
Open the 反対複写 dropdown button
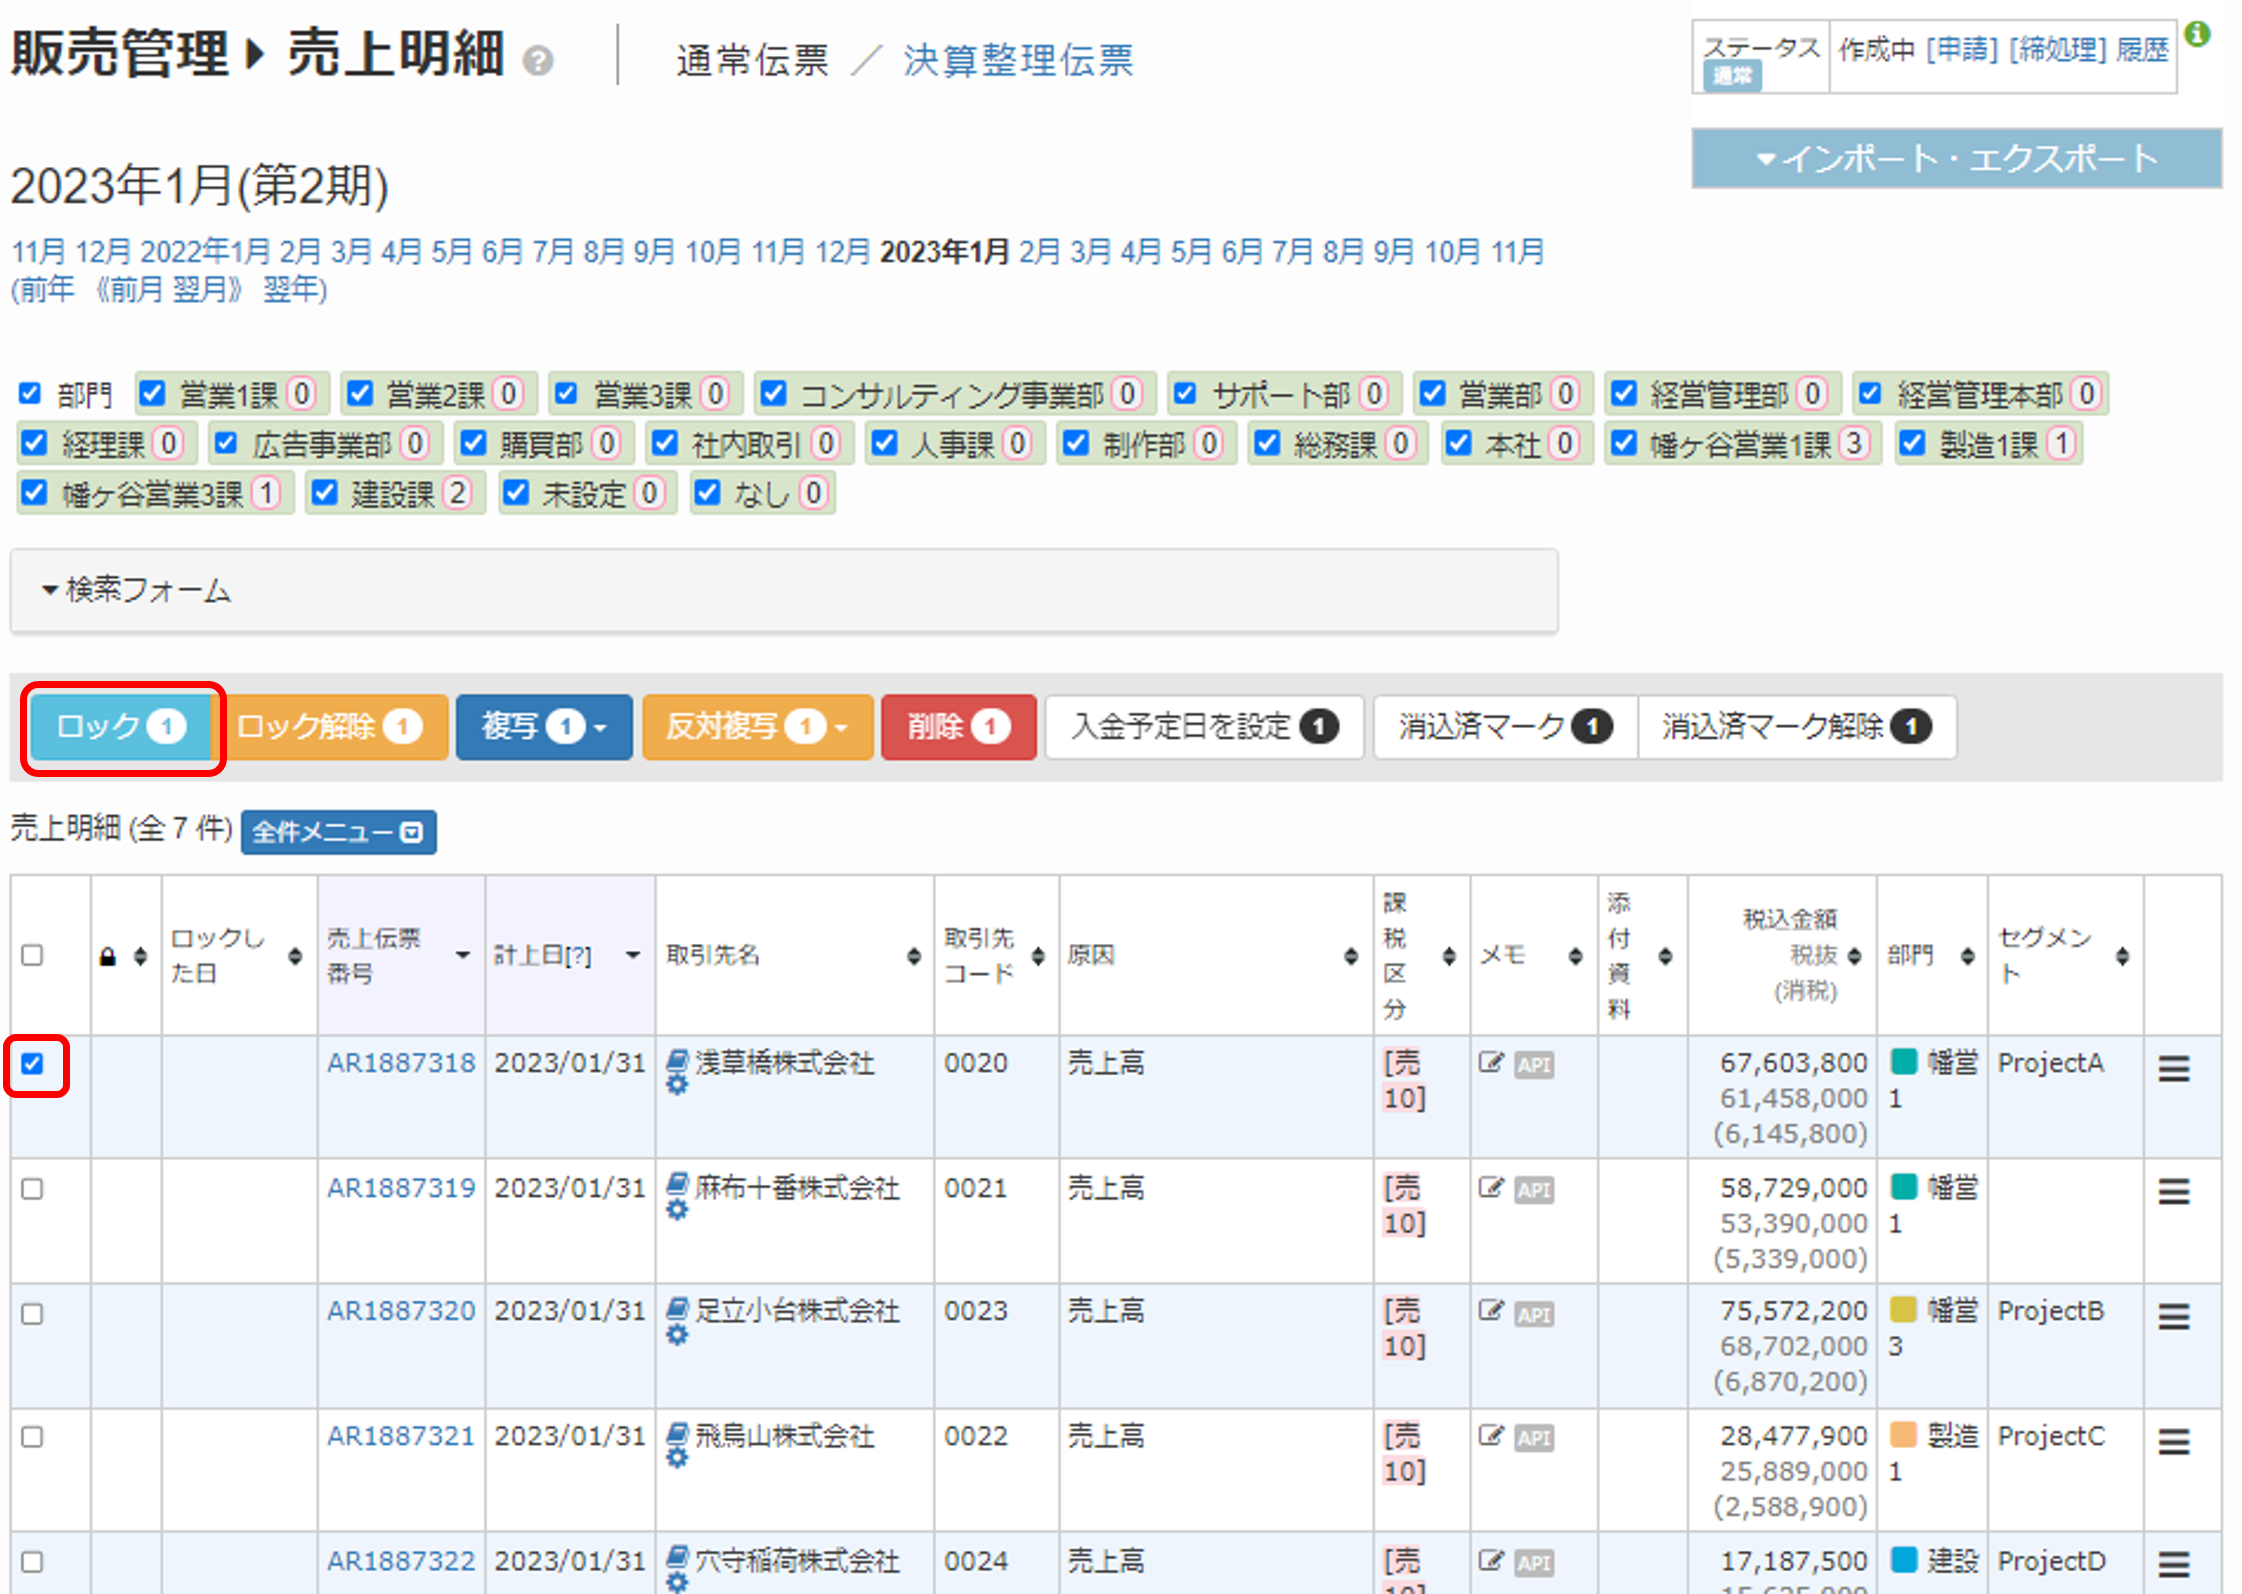tap(757, 727)
